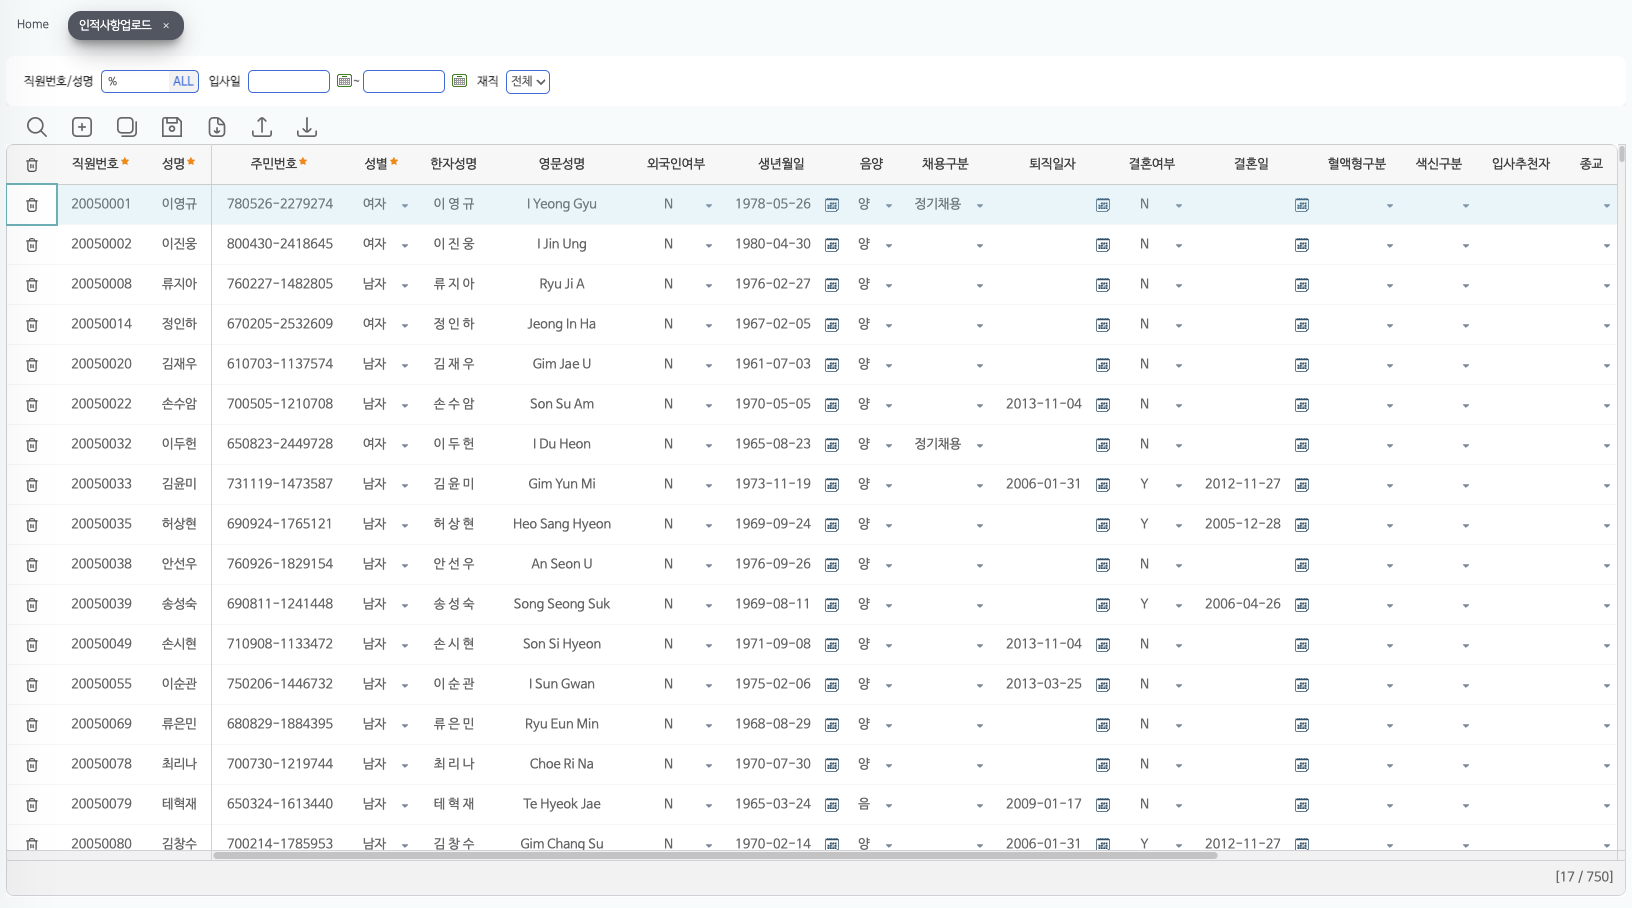This screenshot has height=908, width=1632.
Task: Click the copy row toolbar icon
Action: 127,127
